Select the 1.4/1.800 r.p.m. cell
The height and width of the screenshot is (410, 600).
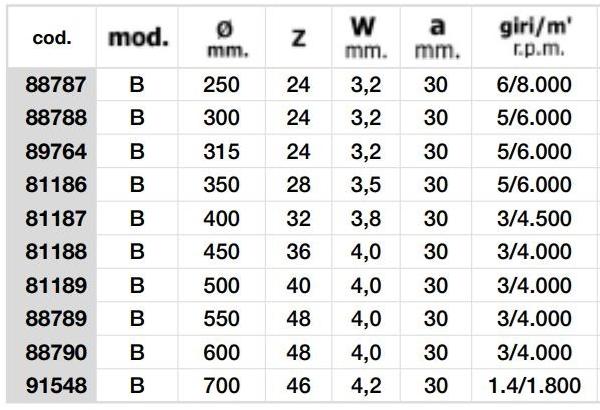(x=533, y=384)
